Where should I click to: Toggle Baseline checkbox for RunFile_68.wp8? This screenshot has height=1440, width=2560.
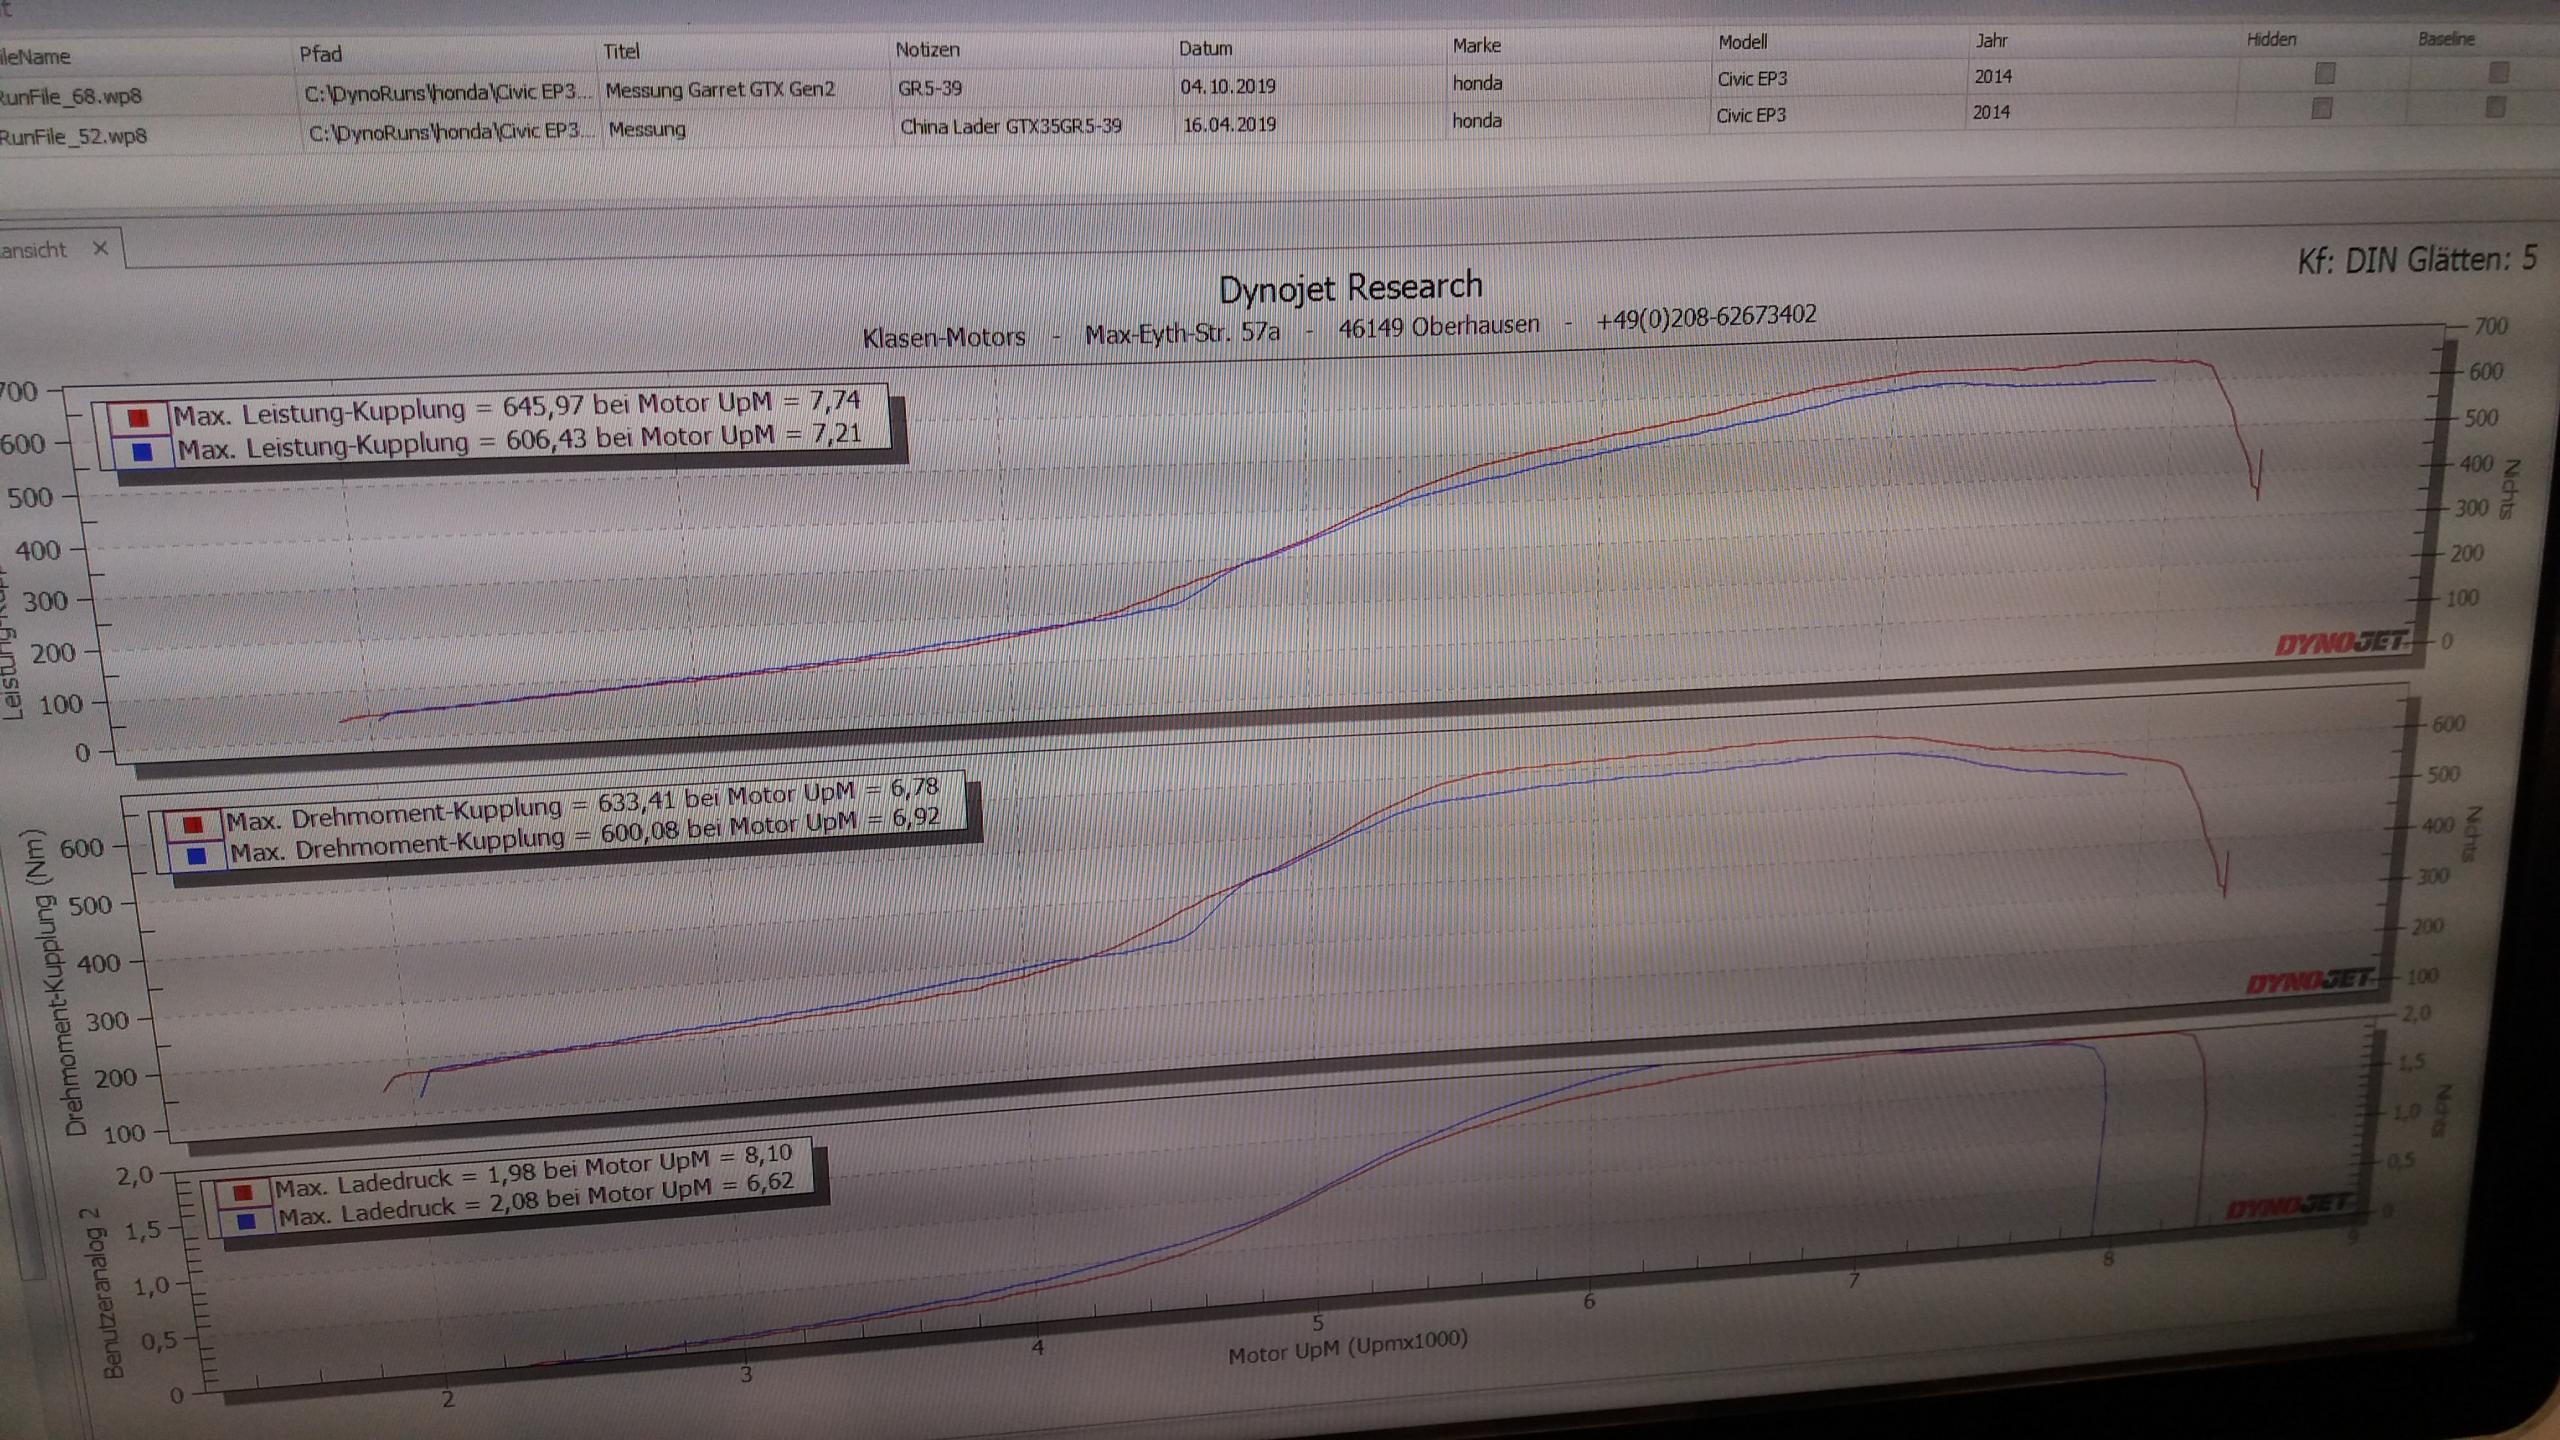[2498, 72]
